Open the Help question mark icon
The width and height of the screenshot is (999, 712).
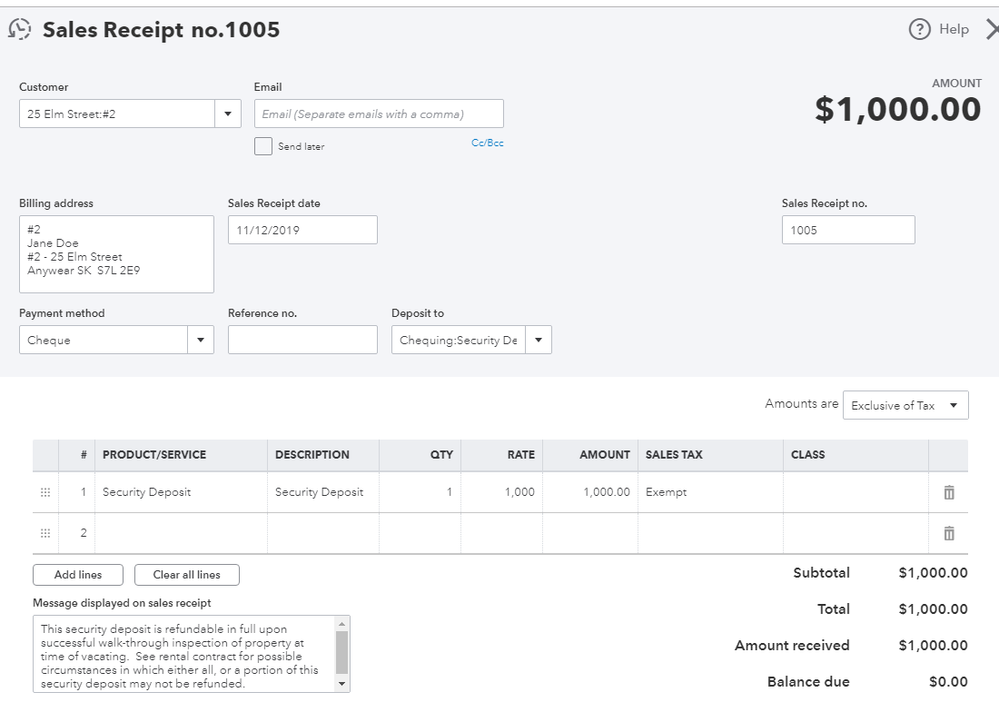click(x=919, y=30)
